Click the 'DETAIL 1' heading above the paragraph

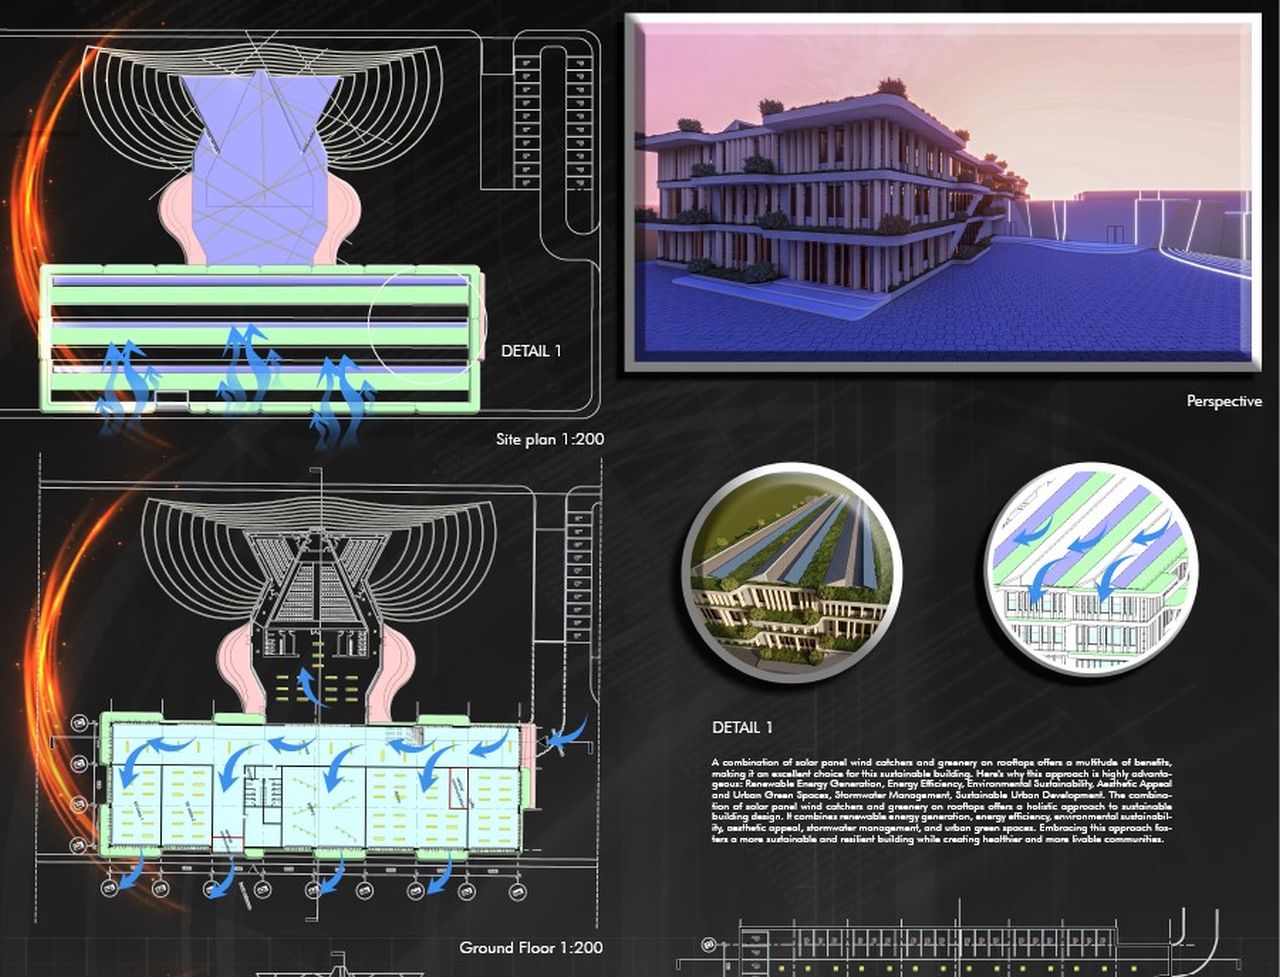742,727
